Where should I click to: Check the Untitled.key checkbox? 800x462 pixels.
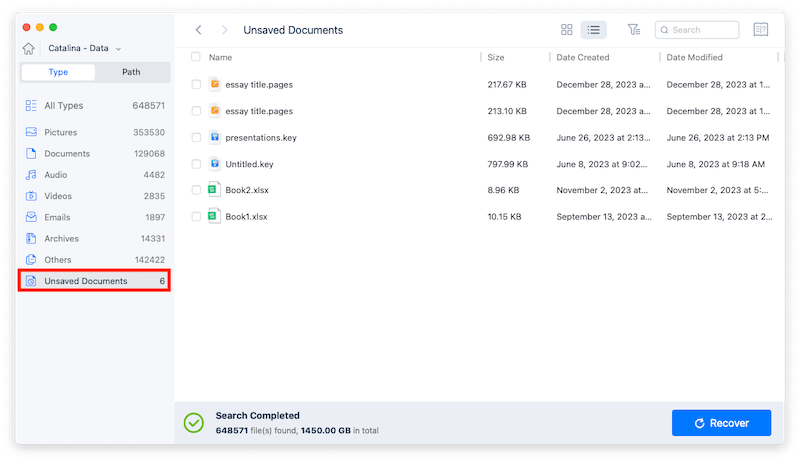pos(196,164)
